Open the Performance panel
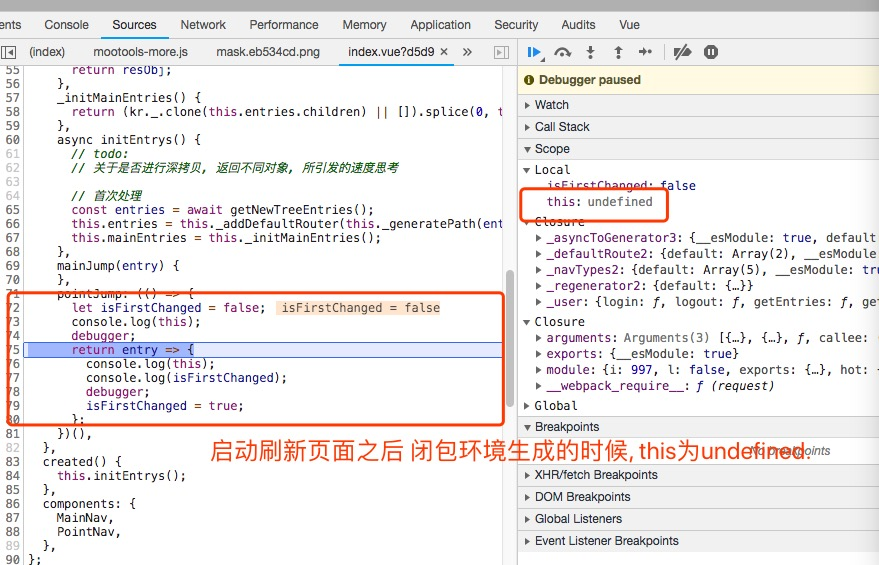Viewport: 879px width, 565px height. [284, 25]
